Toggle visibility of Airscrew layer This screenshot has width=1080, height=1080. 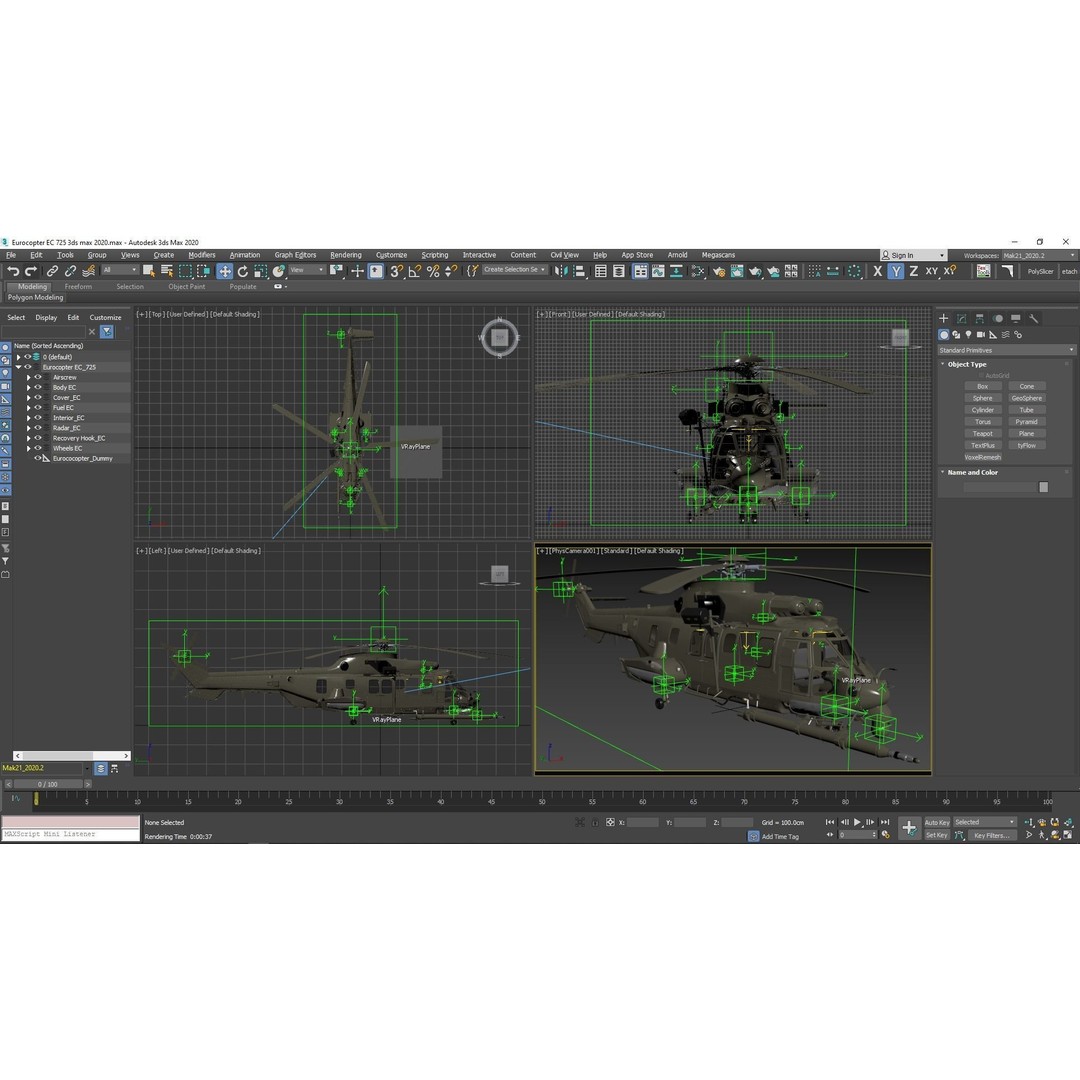(38, 377)
